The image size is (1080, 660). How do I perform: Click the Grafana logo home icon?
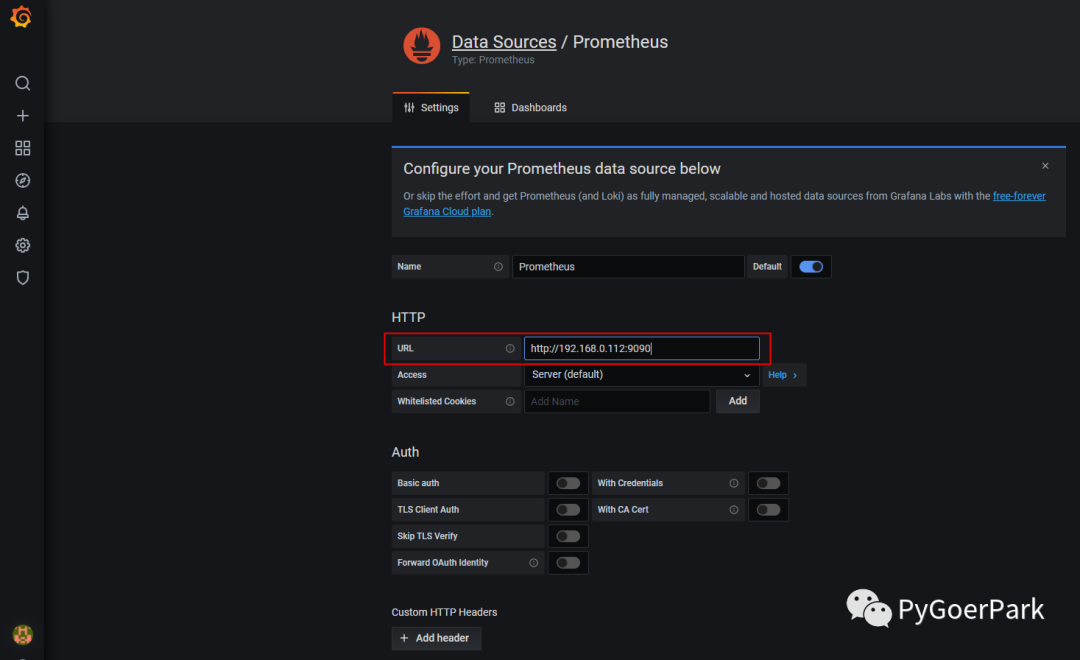pos(21,17)
